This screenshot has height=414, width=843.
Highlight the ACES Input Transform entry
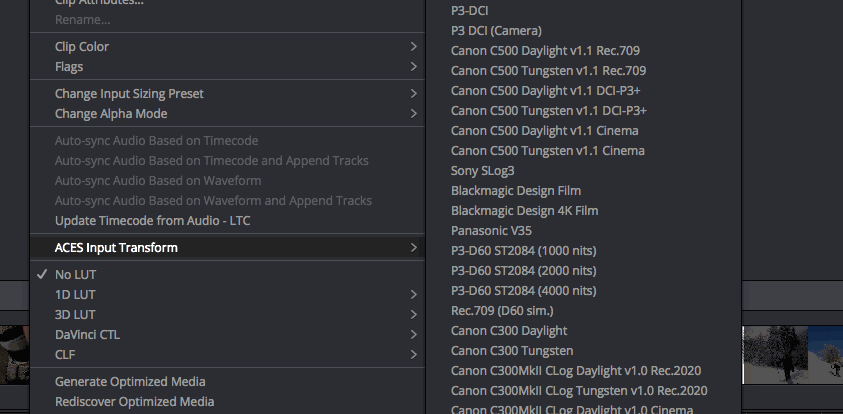coord(116,247)
